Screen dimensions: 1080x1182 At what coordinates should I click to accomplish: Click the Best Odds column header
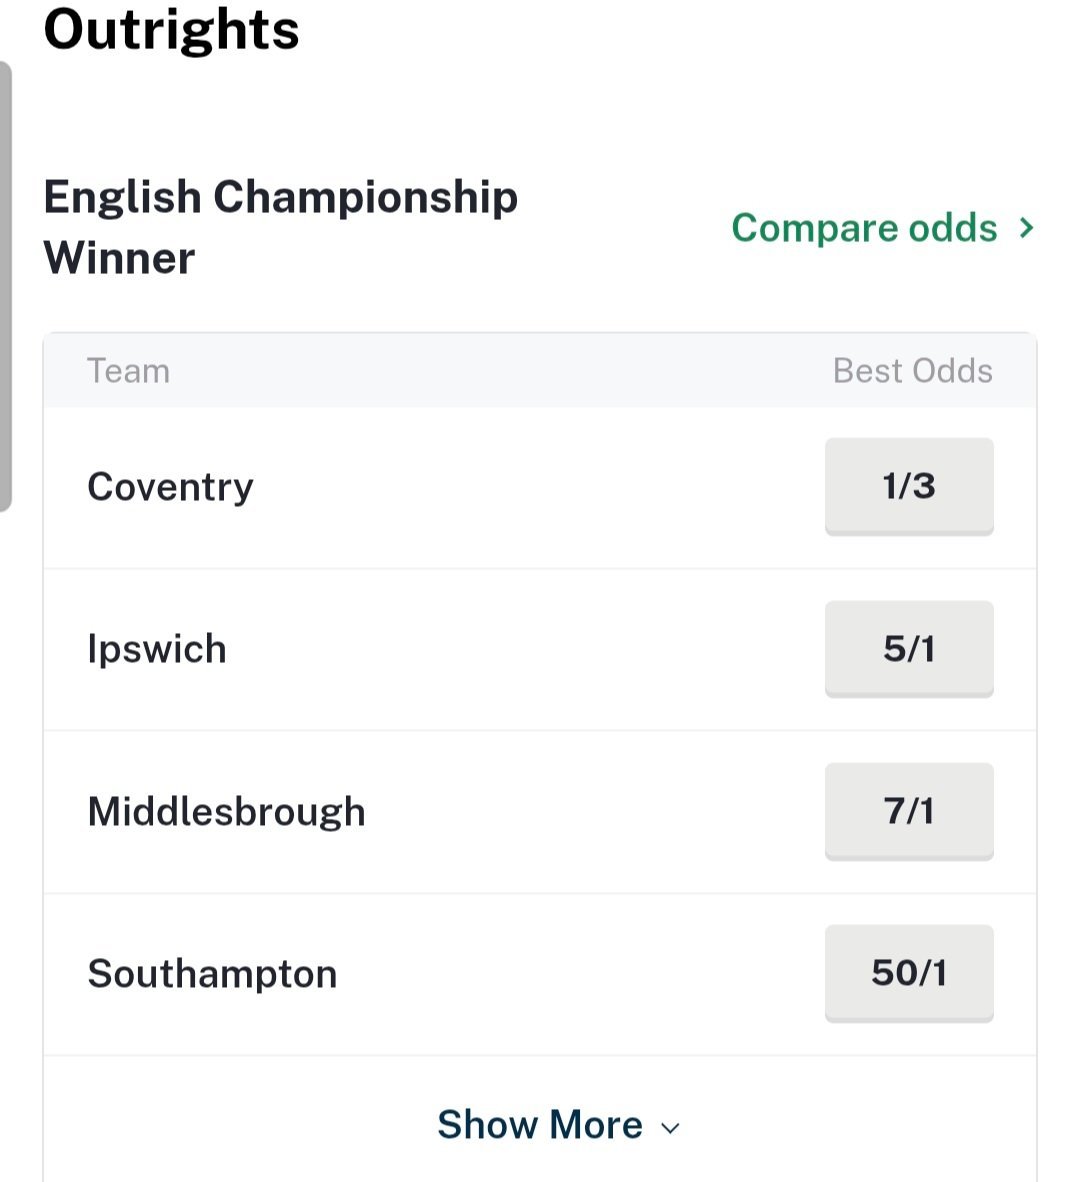click(912, 371)
